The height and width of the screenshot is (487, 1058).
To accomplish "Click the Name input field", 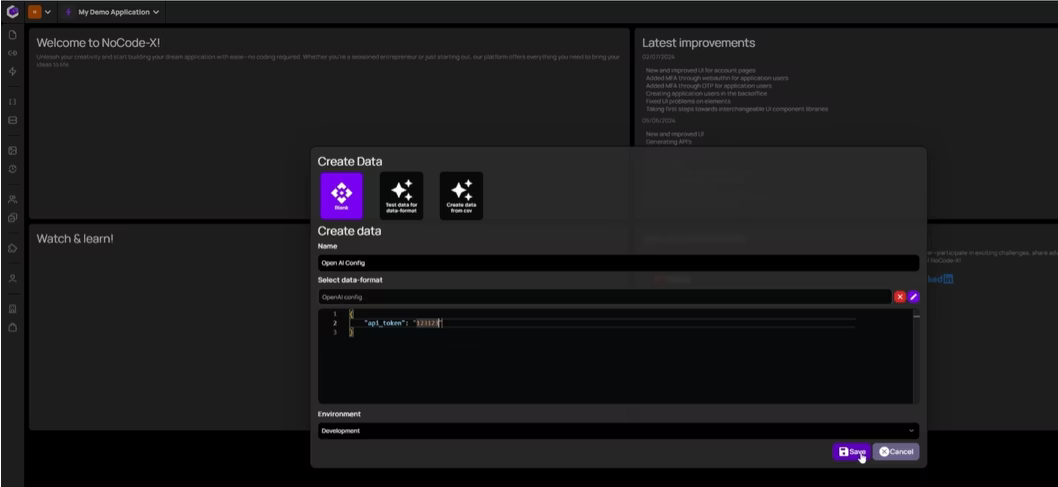I will (618, 263).
